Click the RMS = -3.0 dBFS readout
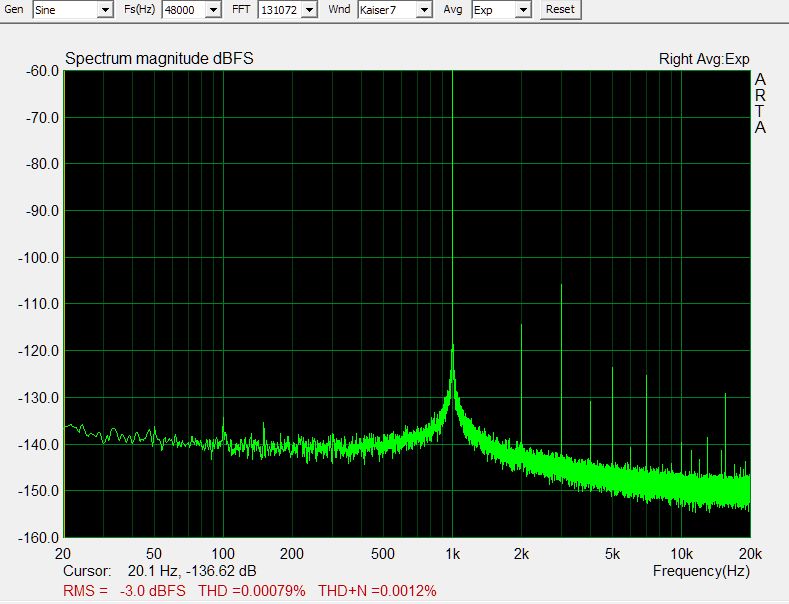The height and width of the screenshot is (604, 789). [124, 590]
